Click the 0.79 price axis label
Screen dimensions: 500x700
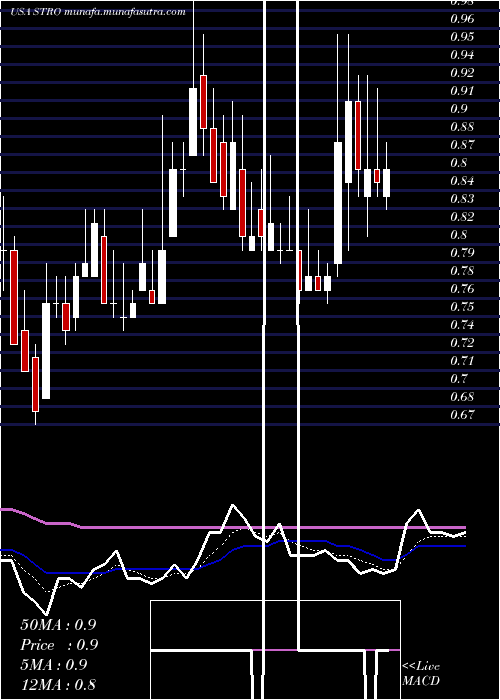click(462, 253)
